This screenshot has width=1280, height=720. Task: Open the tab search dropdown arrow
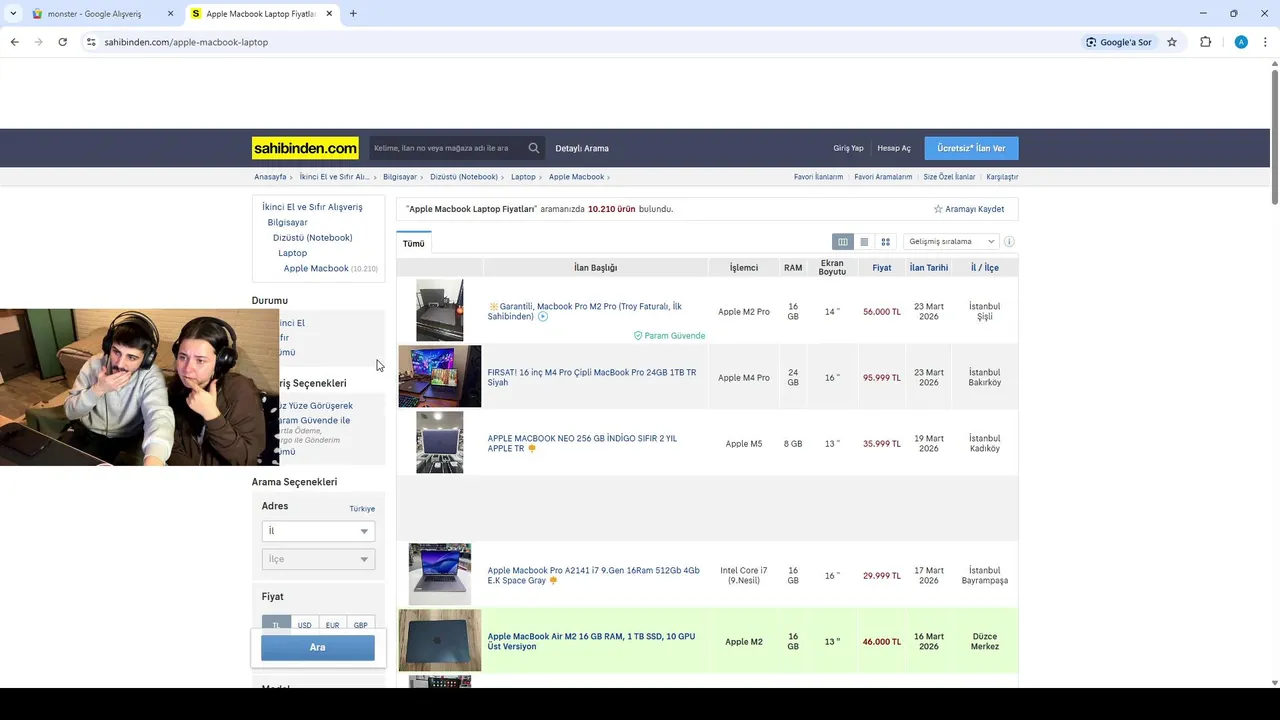13,14
